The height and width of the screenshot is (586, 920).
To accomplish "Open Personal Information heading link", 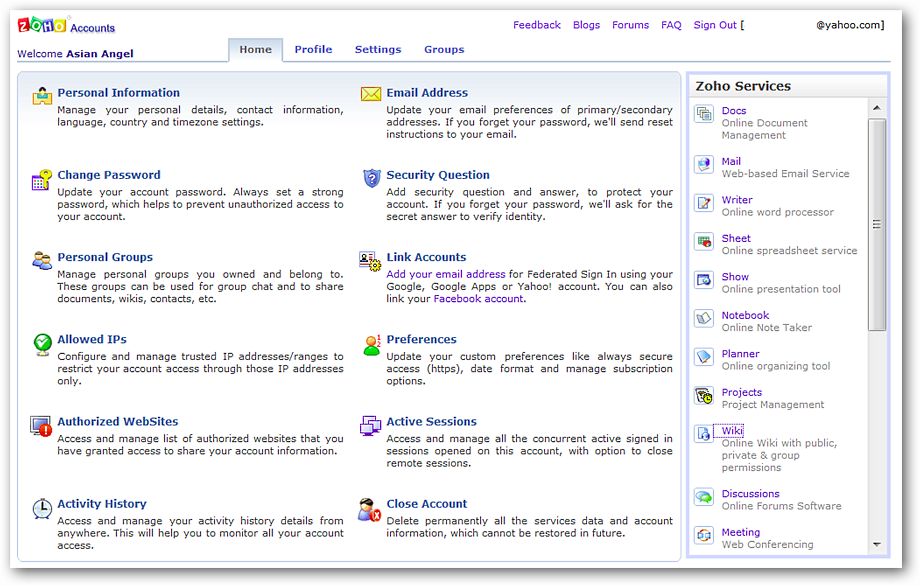I will click(x=119, y=93).
